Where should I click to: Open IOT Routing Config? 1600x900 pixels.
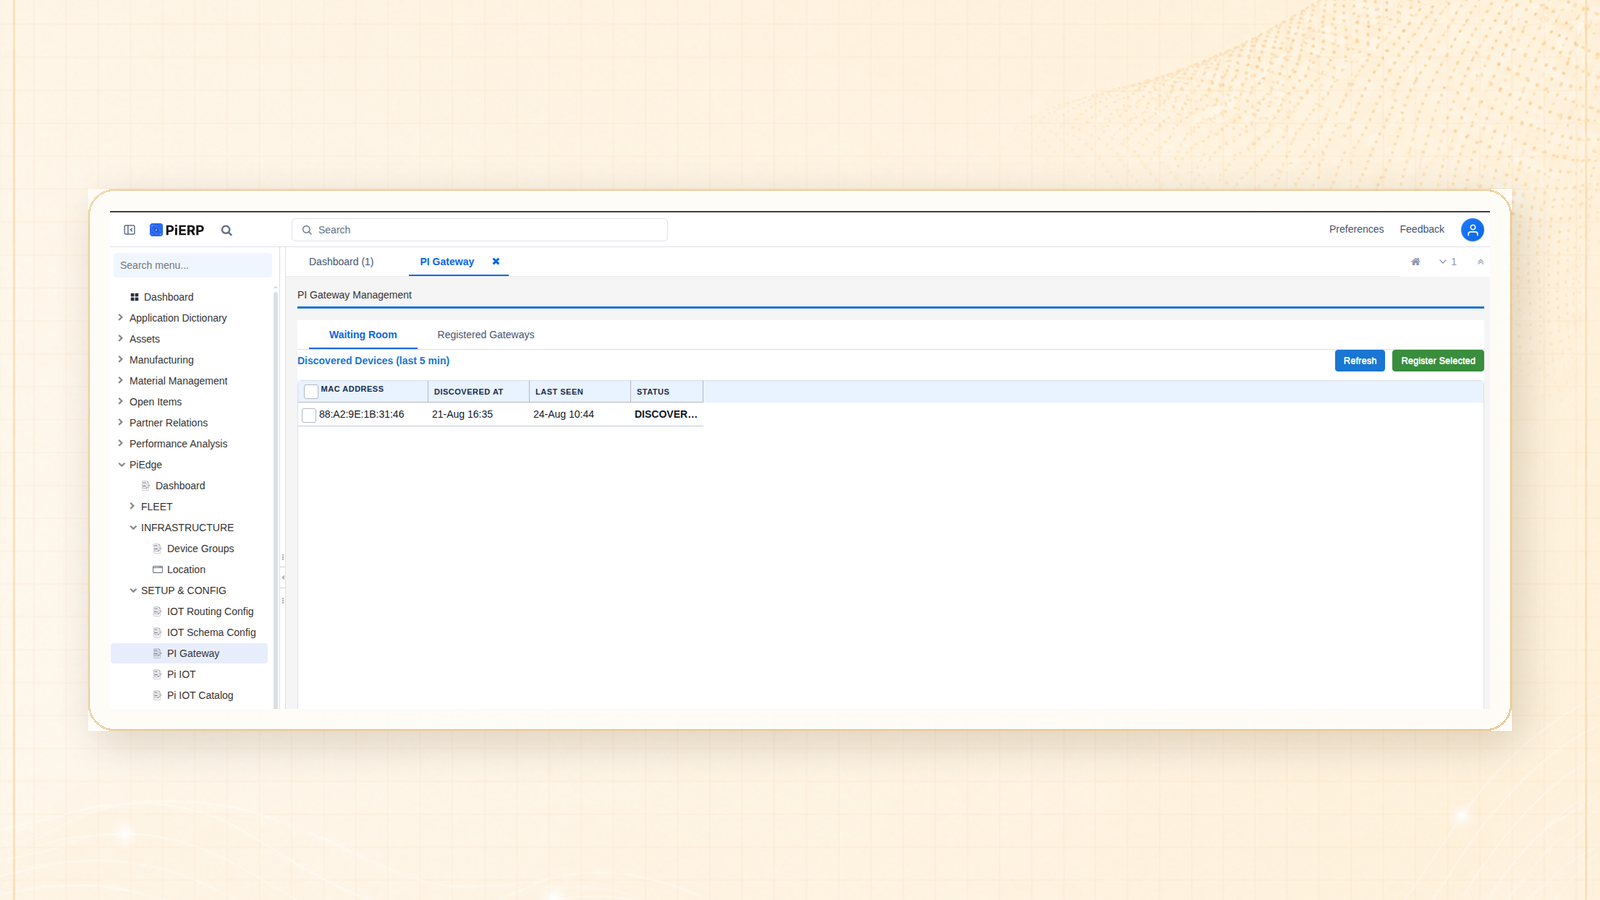coord(210,612)
